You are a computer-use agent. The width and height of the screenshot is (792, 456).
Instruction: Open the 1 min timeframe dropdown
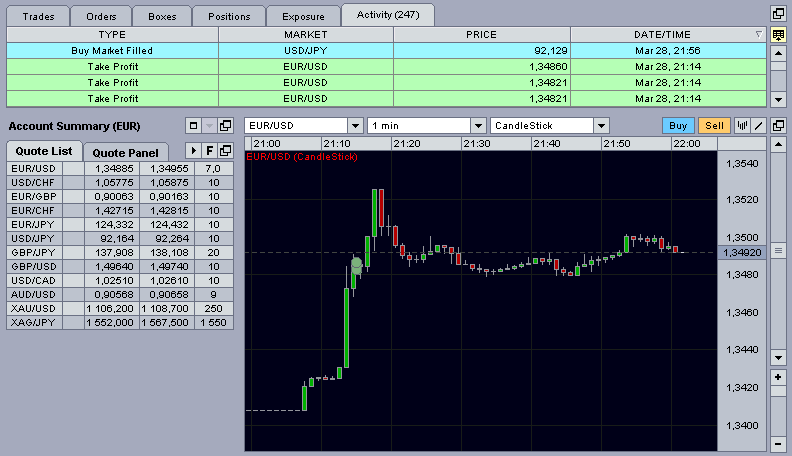478,126
